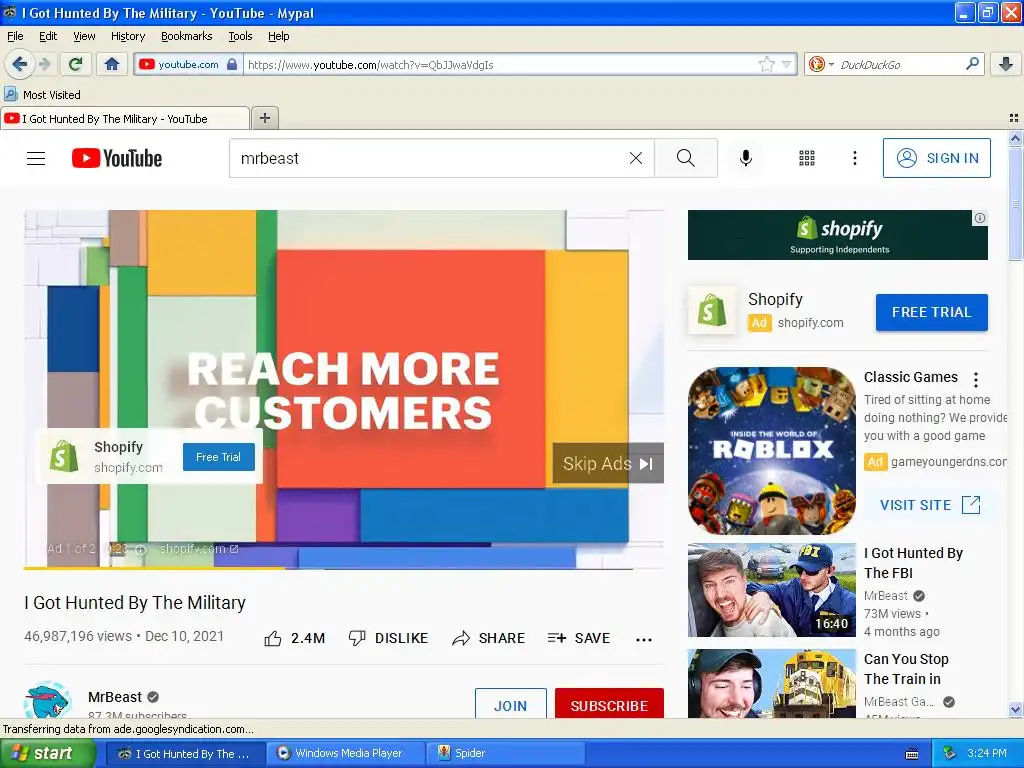Switch to Windows Media Player in the taskbar
The width and height of the screenshot is (1024, 768).
pos(346,753)
